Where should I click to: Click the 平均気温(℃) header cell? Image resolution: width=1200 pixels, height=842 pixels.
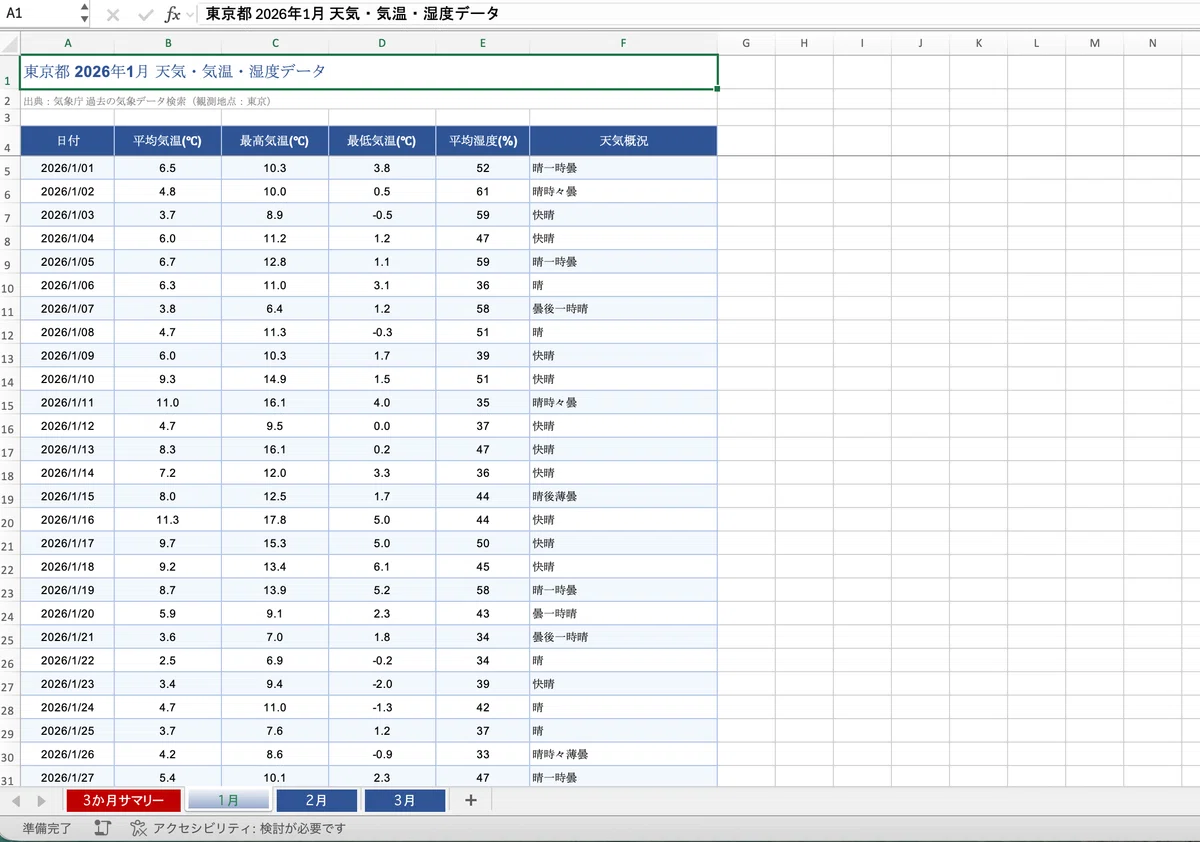(x=168, y=141)
